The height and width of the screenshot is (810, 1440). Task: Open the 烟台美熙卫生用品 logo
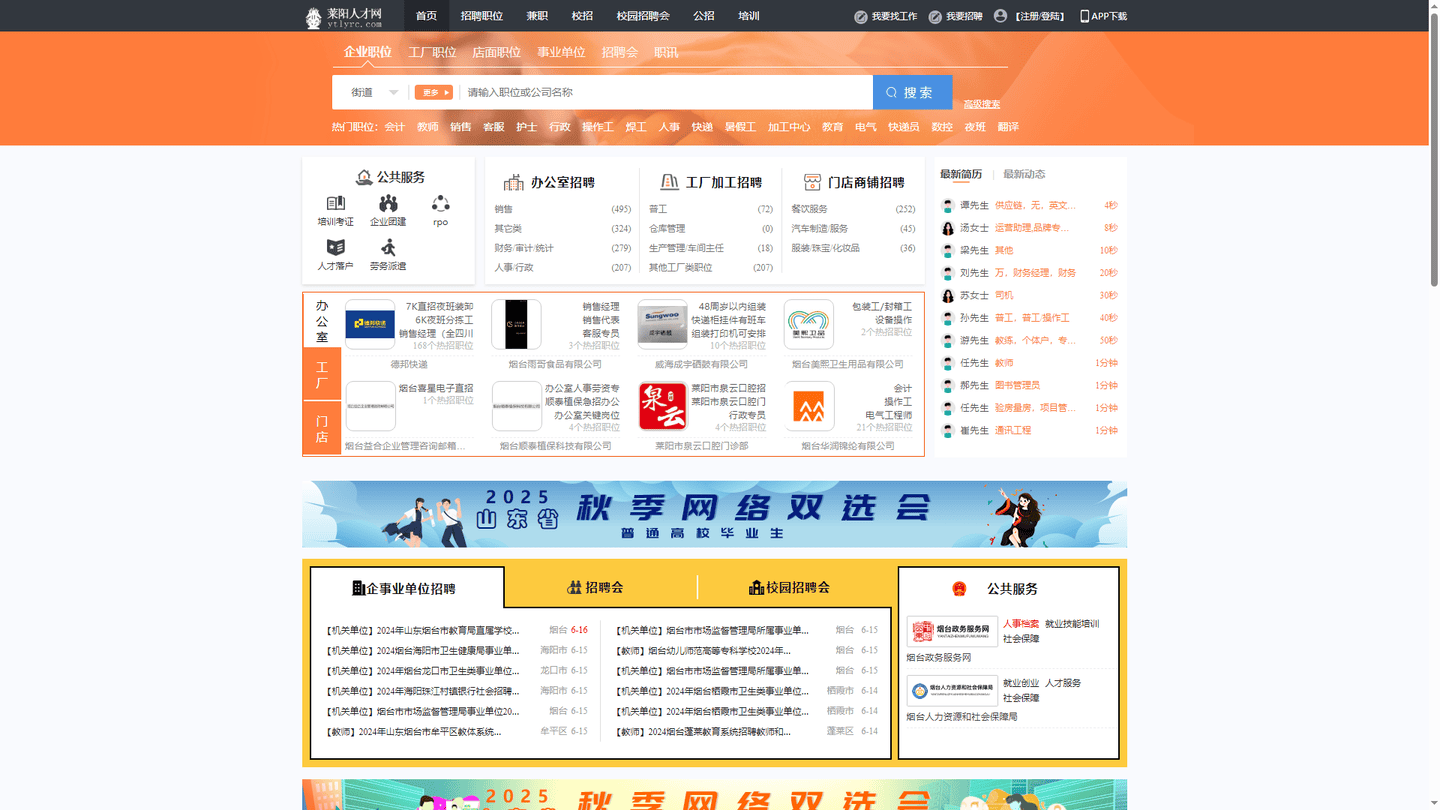(x=809, y=325)
